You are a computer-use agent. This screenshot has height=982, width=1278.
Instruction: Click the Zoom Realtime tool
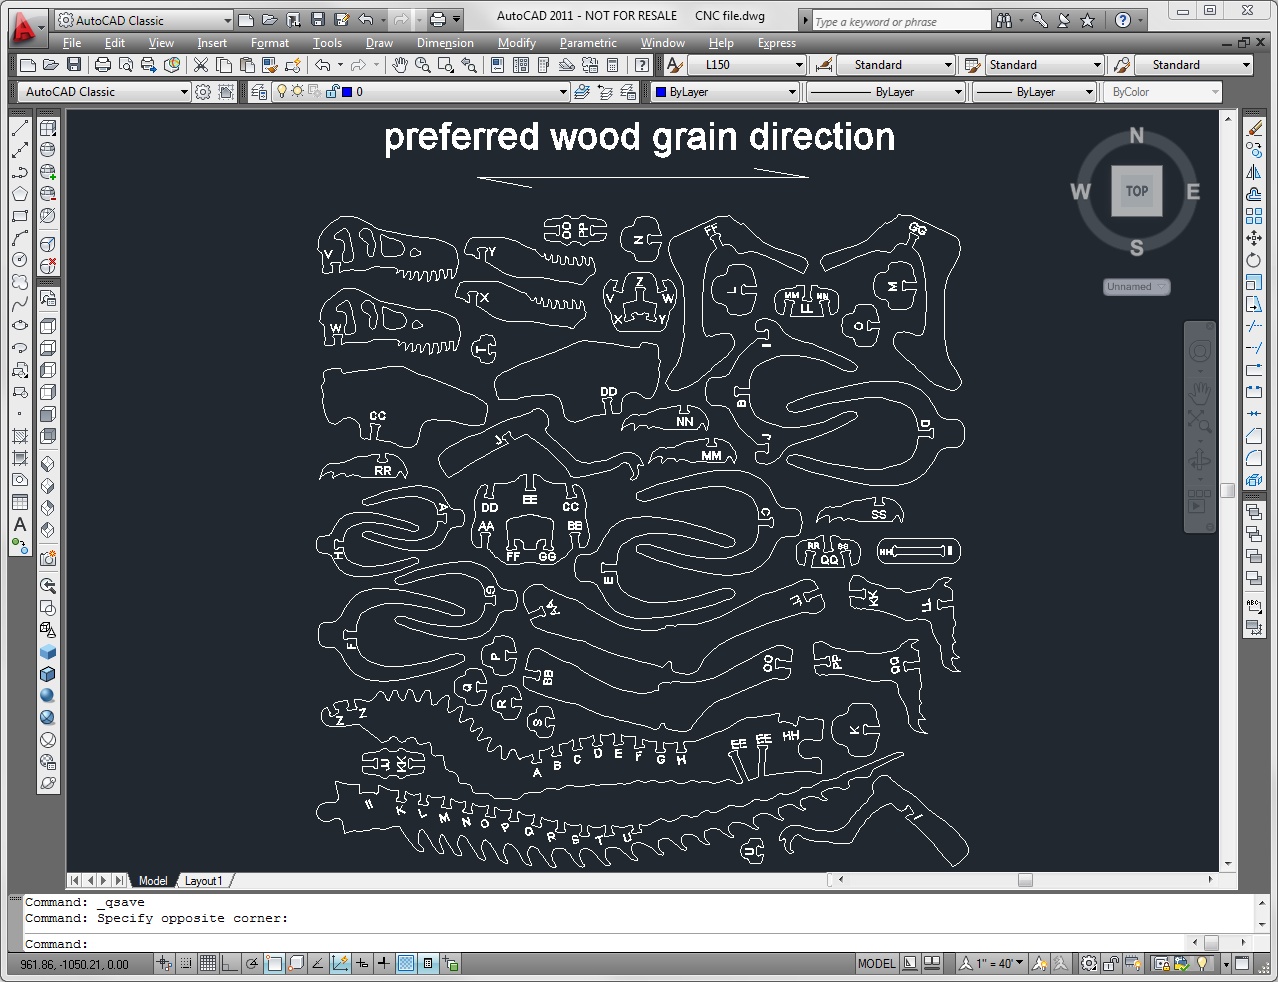(x=423, y=65)
